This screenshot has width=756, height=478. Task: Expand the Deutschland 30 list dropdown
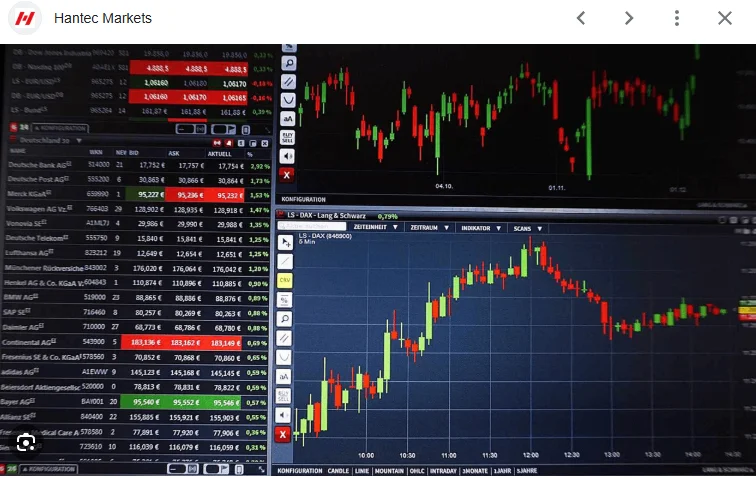[x=79, y=141]
